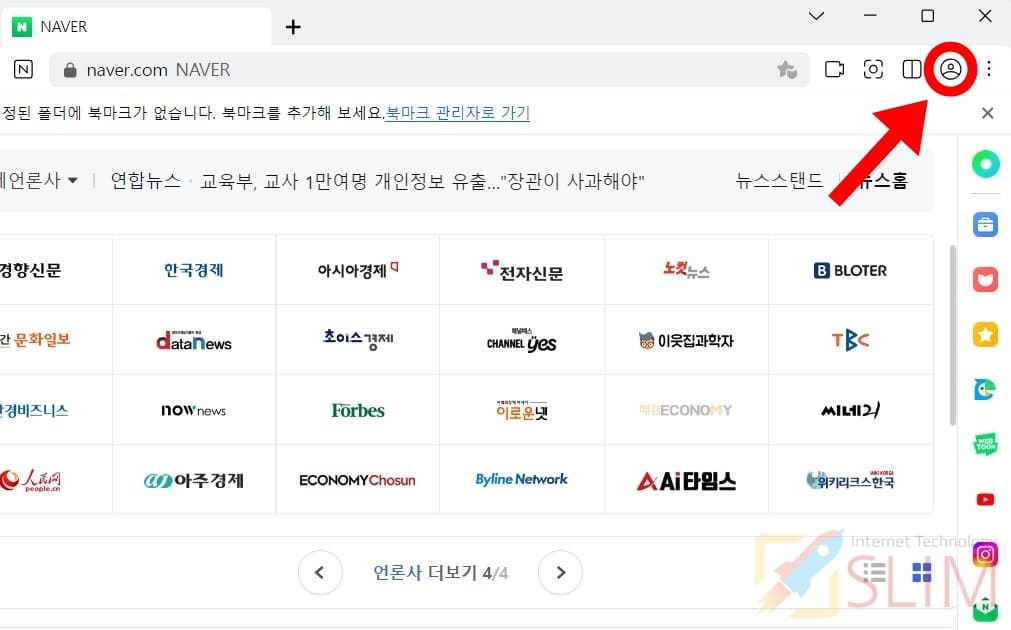Open the blue briefcase sidebar icon
This screenshot has width=1011, height=630.
click(985, 224)
